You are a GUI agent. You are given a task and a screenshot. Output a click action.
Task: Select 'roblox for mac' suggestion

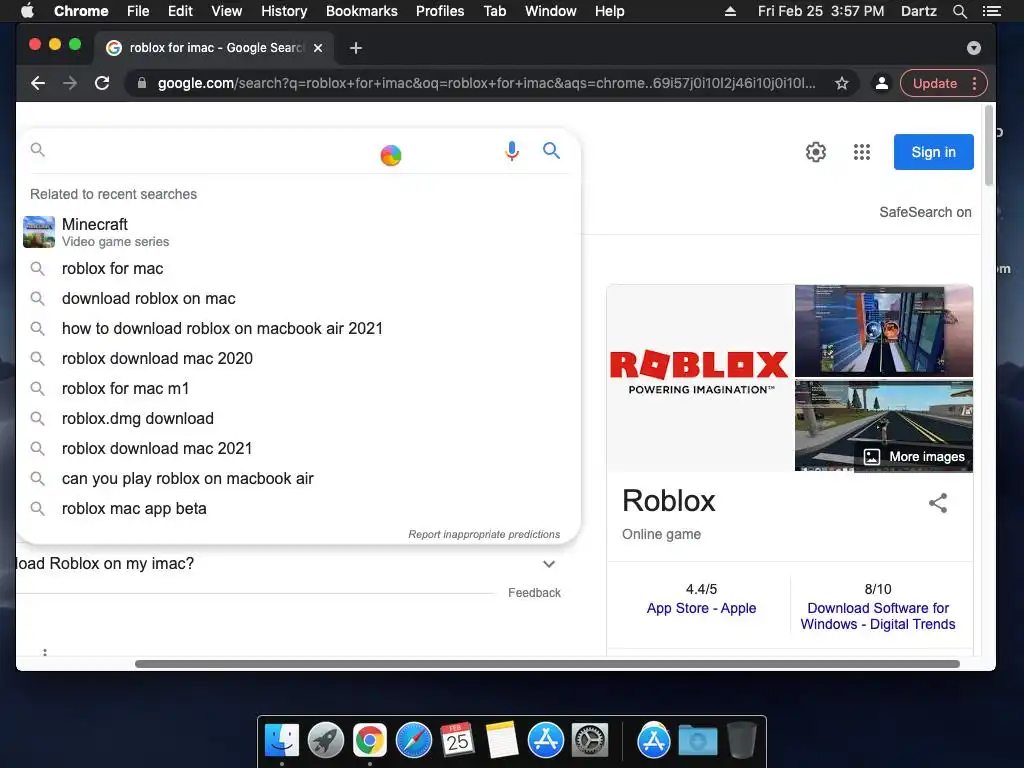tap(298, 268)
